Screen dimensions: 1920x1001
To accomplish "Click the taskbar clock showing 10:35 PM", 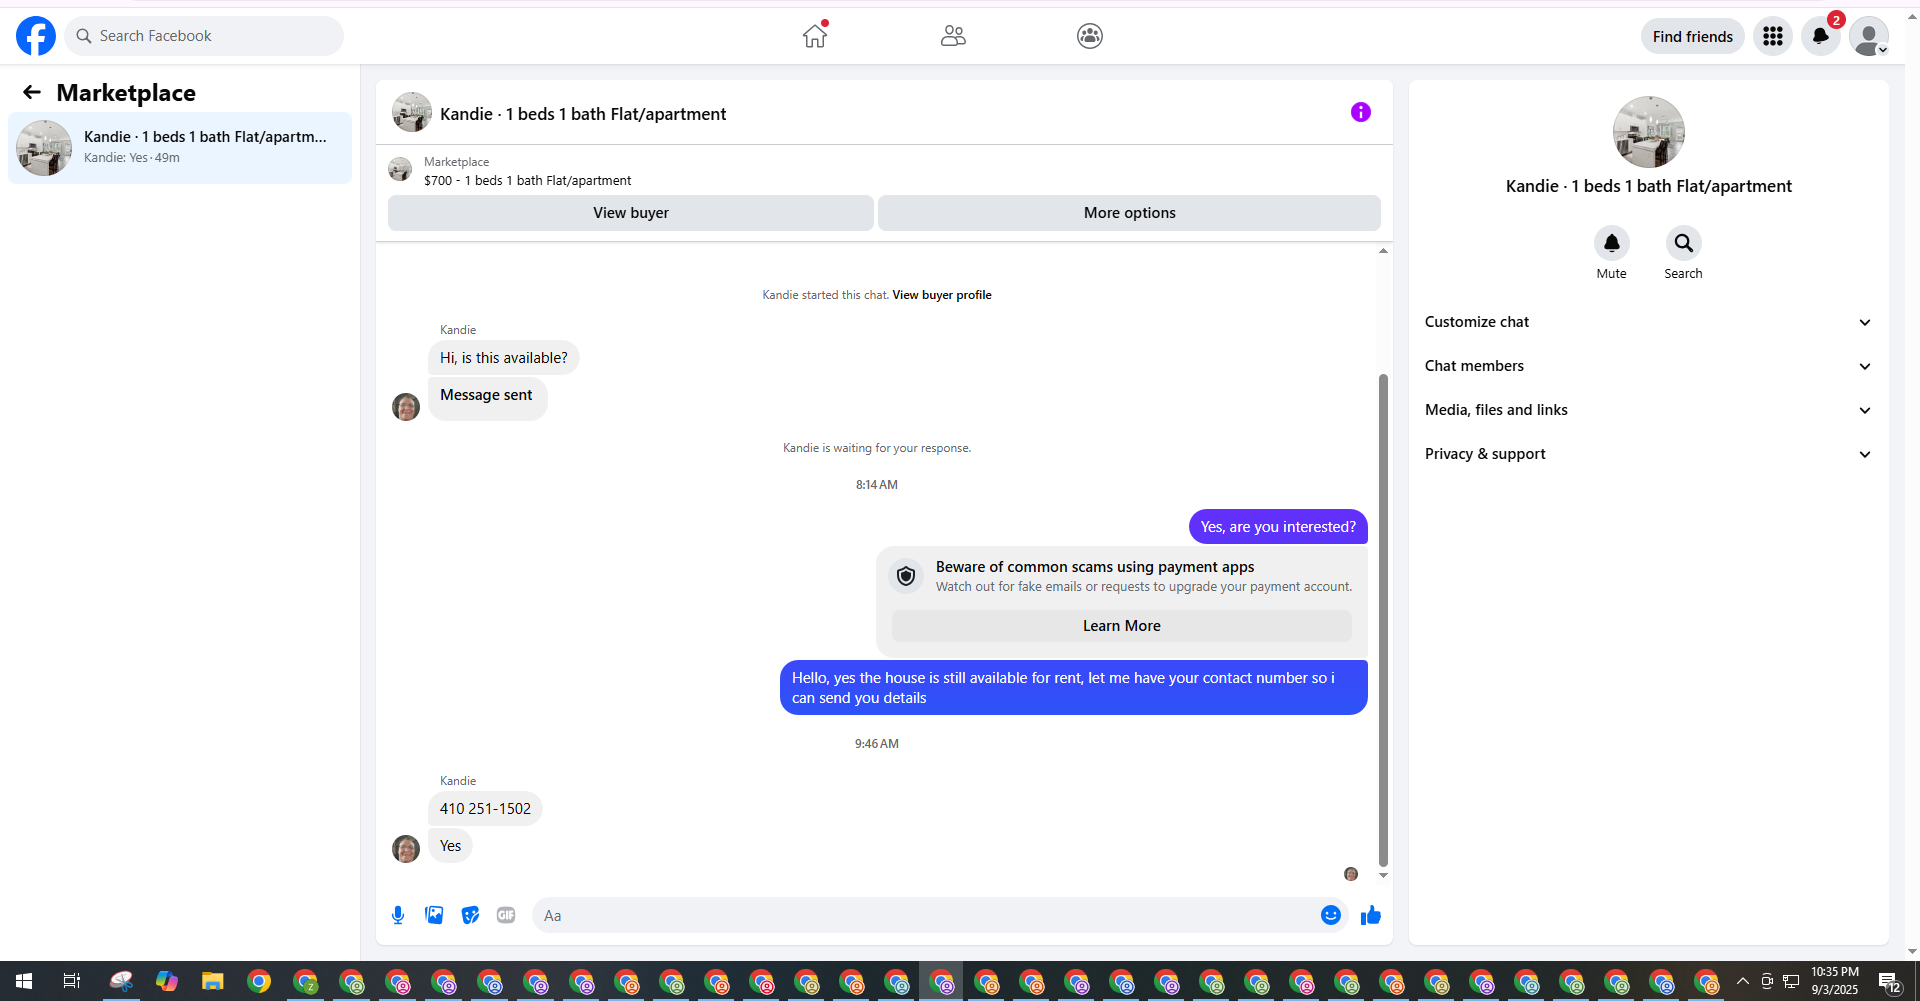I will [1835, 981].
